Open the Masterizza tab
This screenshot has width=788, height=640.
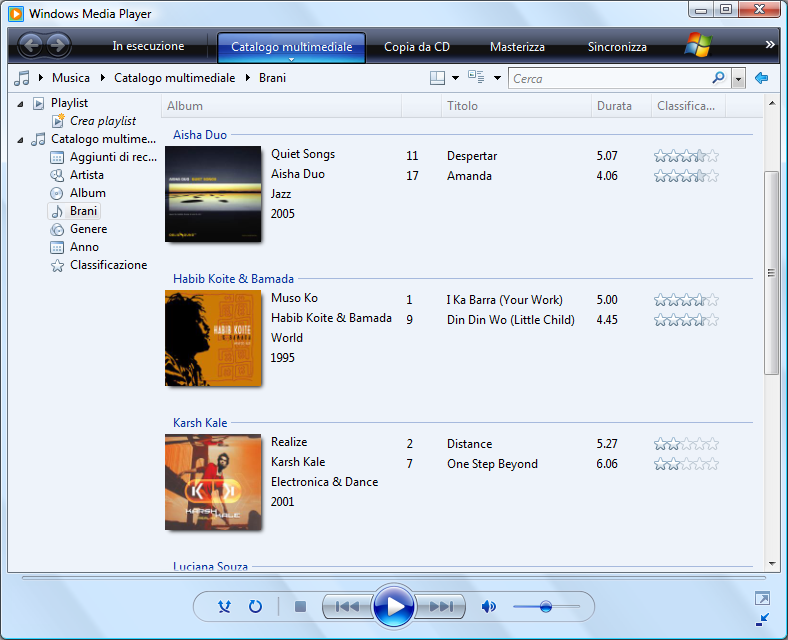point(517,47)
